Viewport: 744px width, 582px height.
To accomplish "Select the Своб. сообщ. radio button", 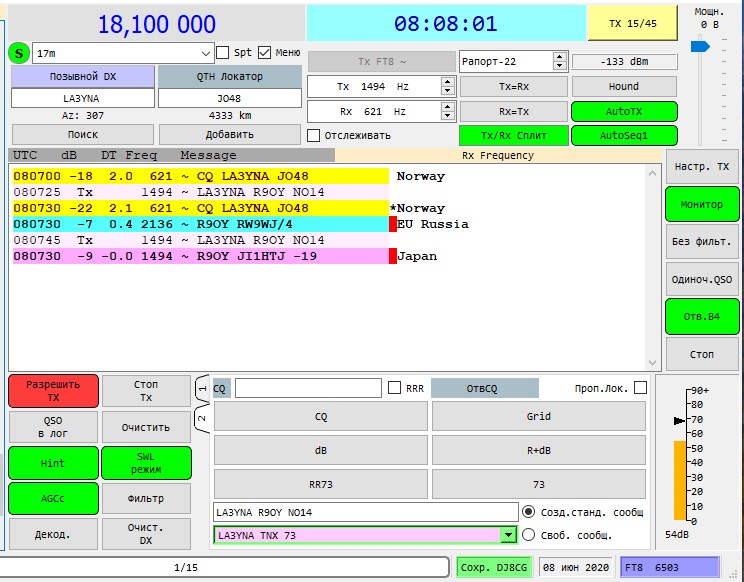I will coord(529,535).
